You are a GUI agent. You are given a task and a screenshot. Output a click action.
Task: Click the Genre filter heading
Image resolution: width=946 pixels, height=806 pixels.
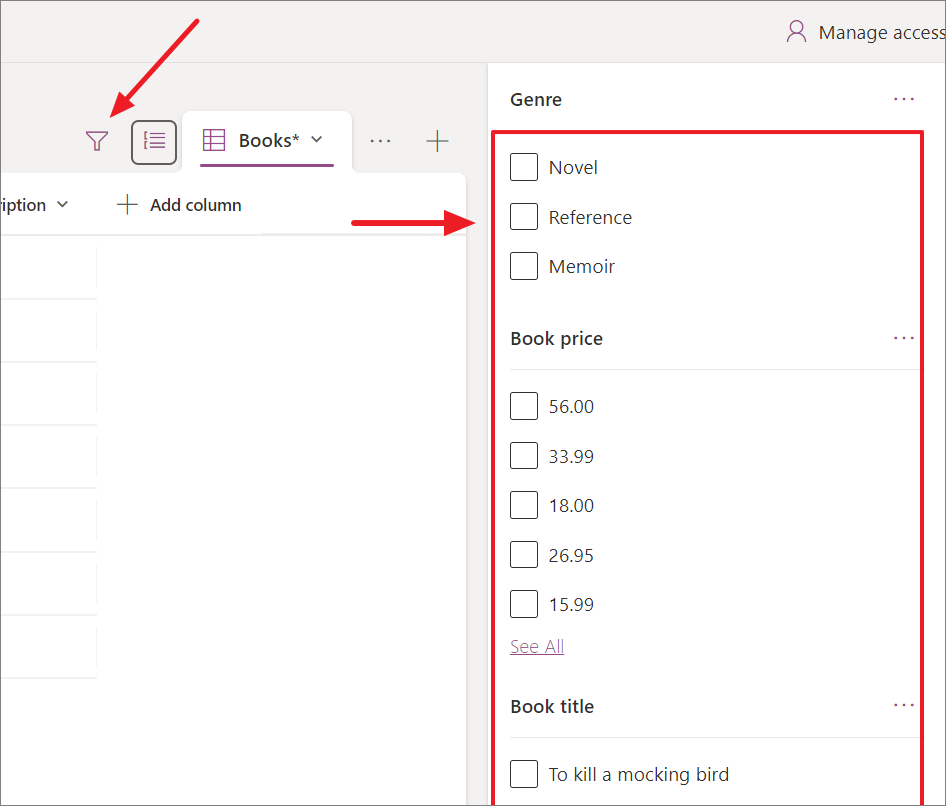click(x=536, y=100)
